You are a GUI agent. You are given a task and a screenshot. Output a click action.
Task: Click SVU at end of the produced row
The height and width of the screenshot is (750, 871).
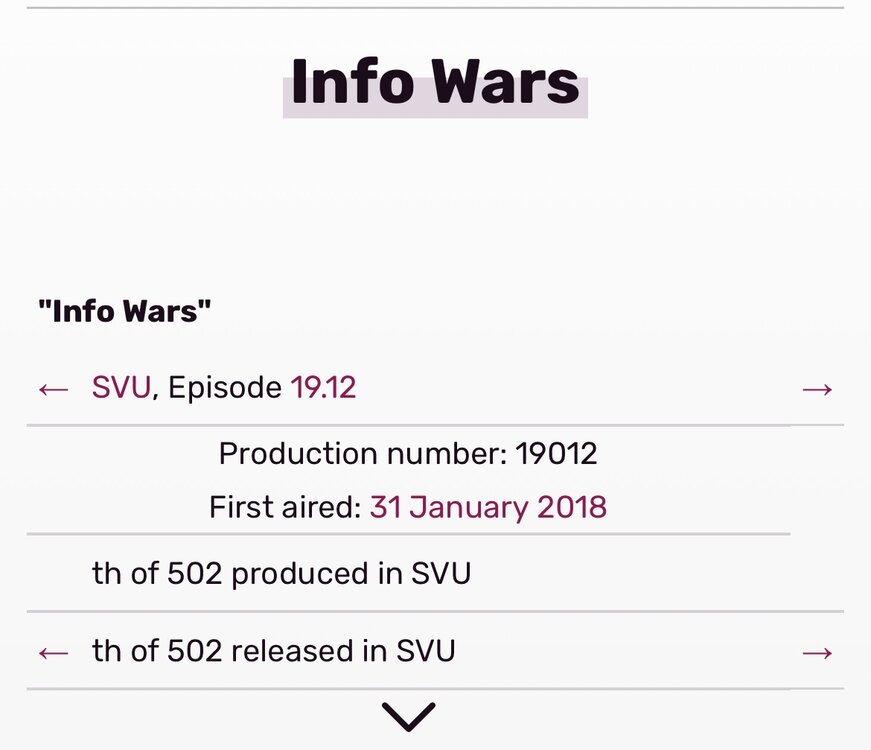(x=441, y=574)
